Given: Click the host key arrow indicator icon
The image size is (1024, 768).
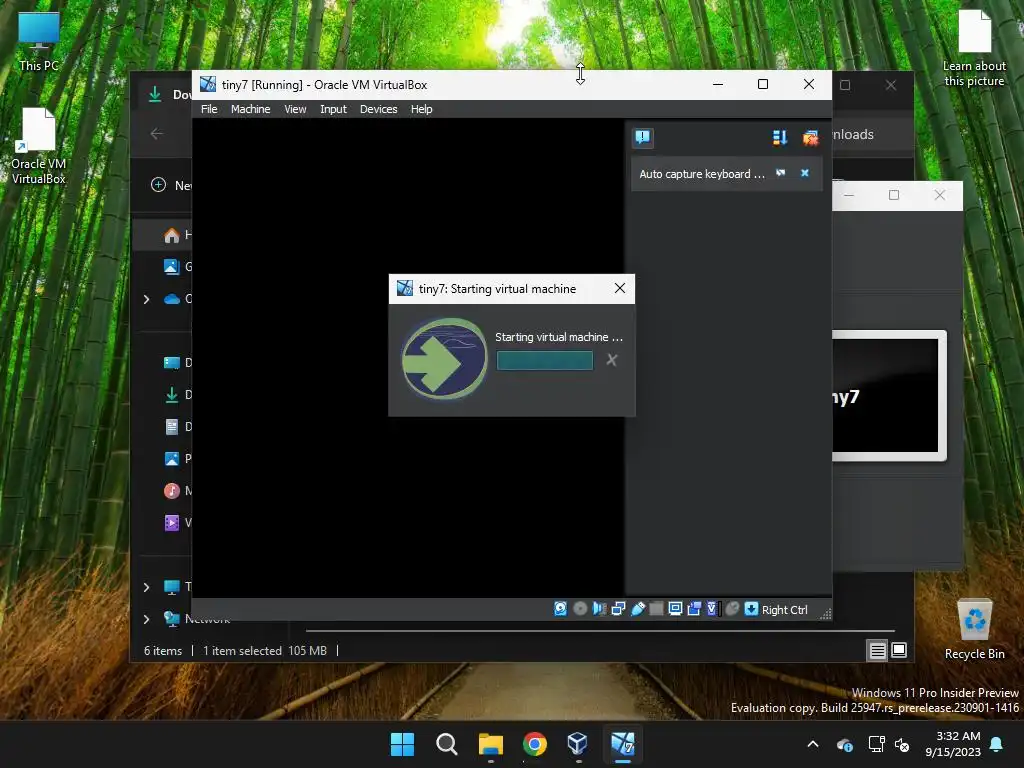Looking at the screenshot, I should 751,609.
